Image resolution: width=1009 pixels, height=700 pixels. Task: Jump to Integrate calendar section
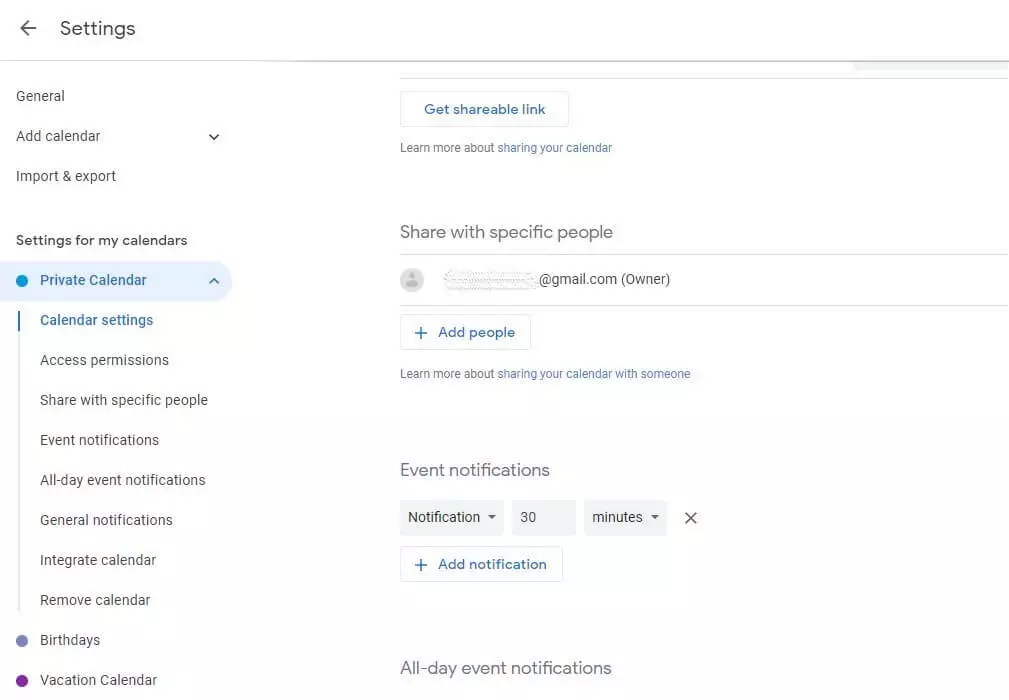(x=98, y=560)
